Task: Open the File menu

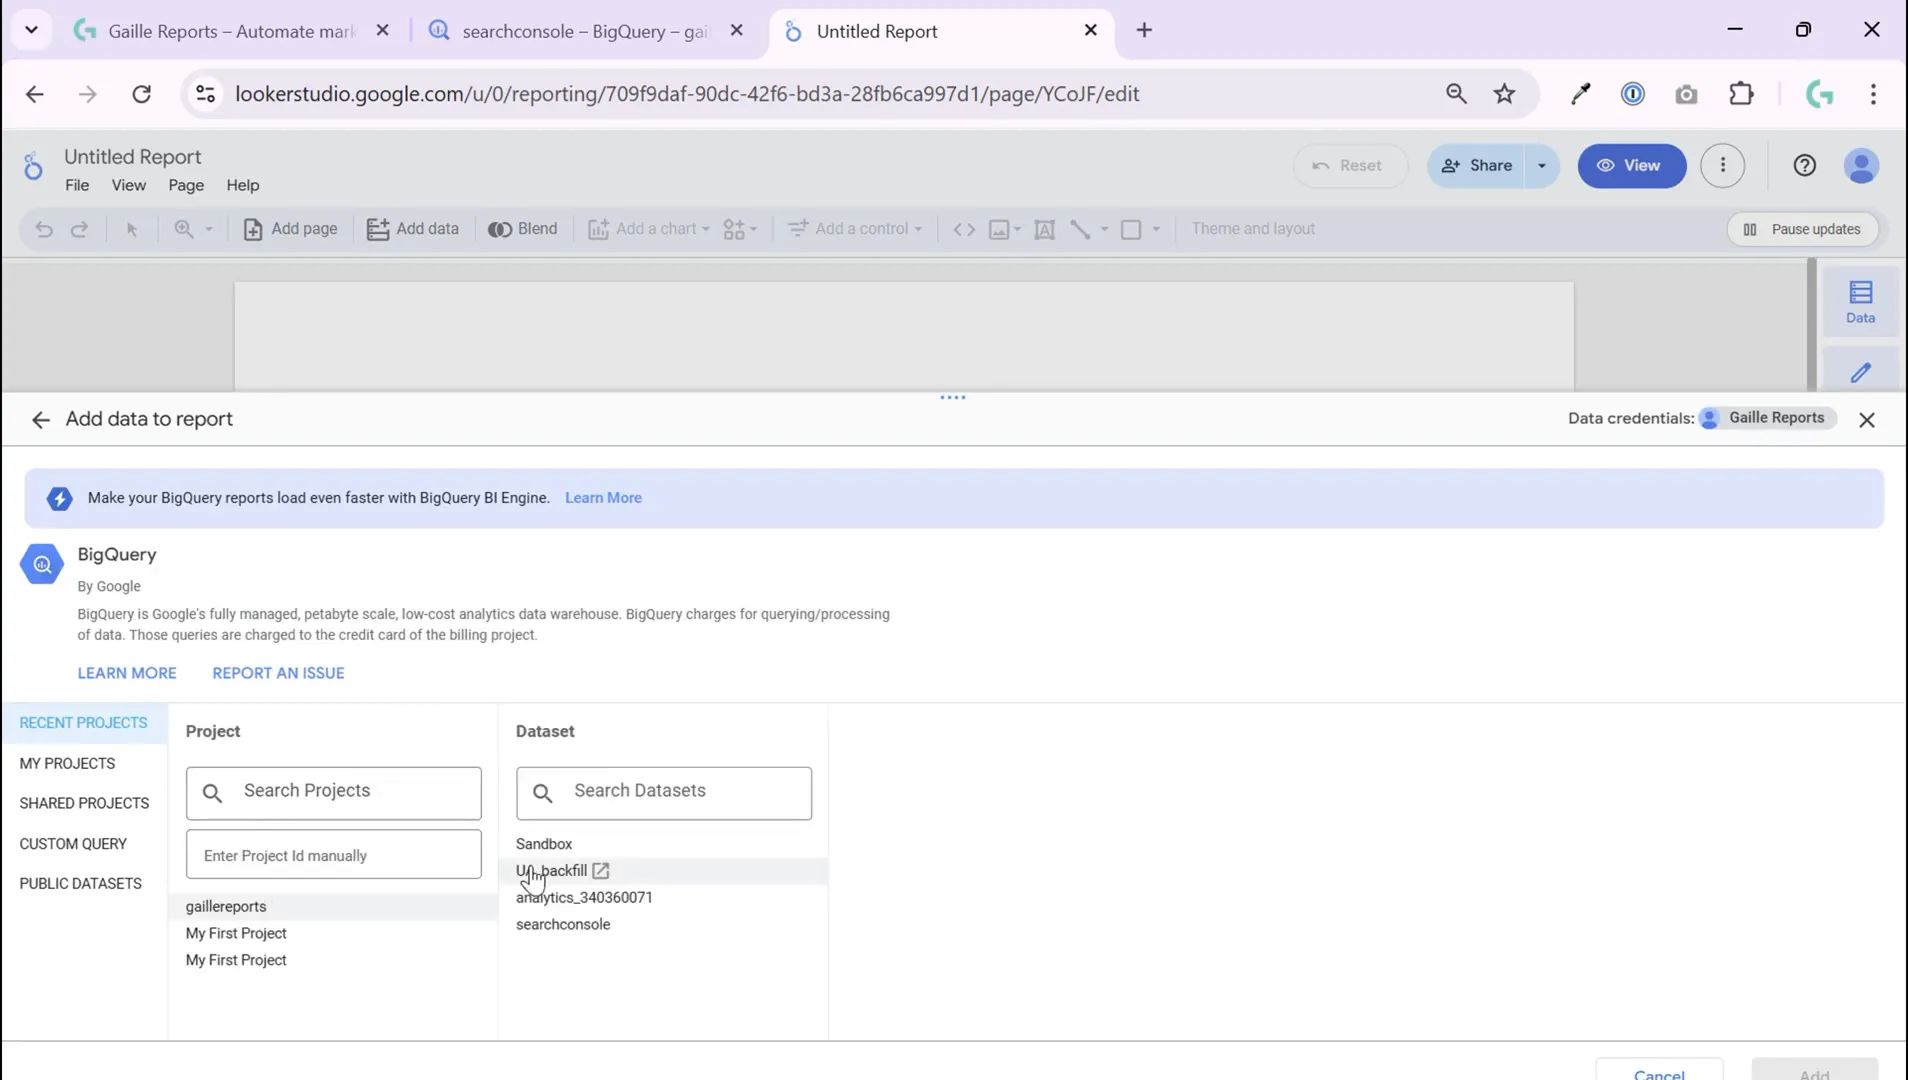Action: [x=77, y=186]
